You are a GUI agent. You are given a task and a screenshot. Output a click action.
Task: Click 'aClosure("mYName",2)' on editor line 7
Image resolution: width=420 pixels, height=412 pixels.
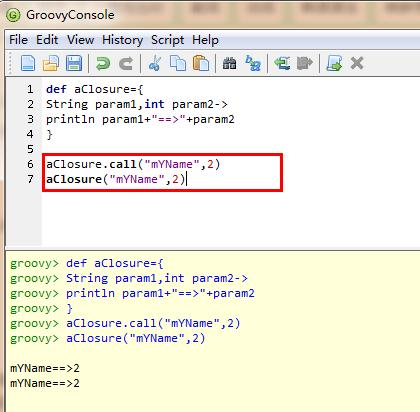[116, 179]
